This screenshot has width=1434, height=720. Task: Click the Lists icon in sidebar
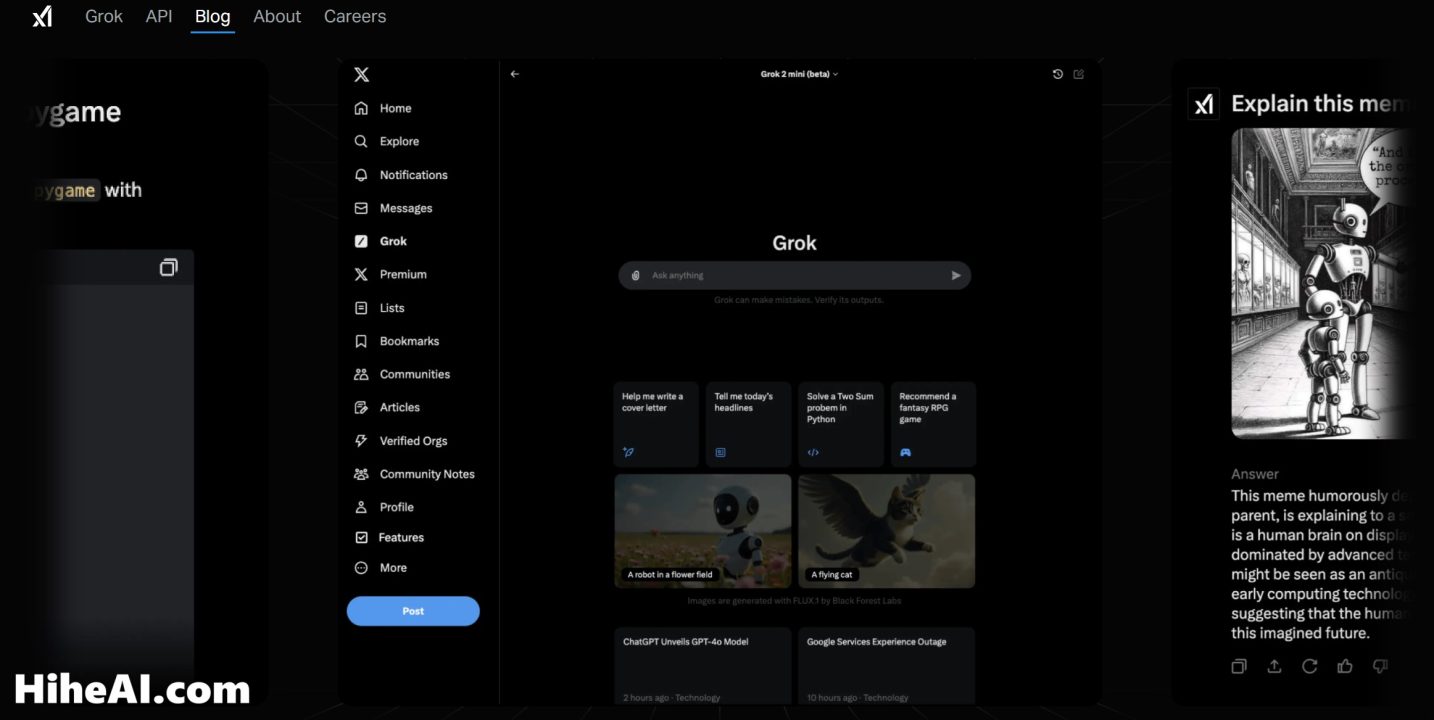(x=361, y=308)
